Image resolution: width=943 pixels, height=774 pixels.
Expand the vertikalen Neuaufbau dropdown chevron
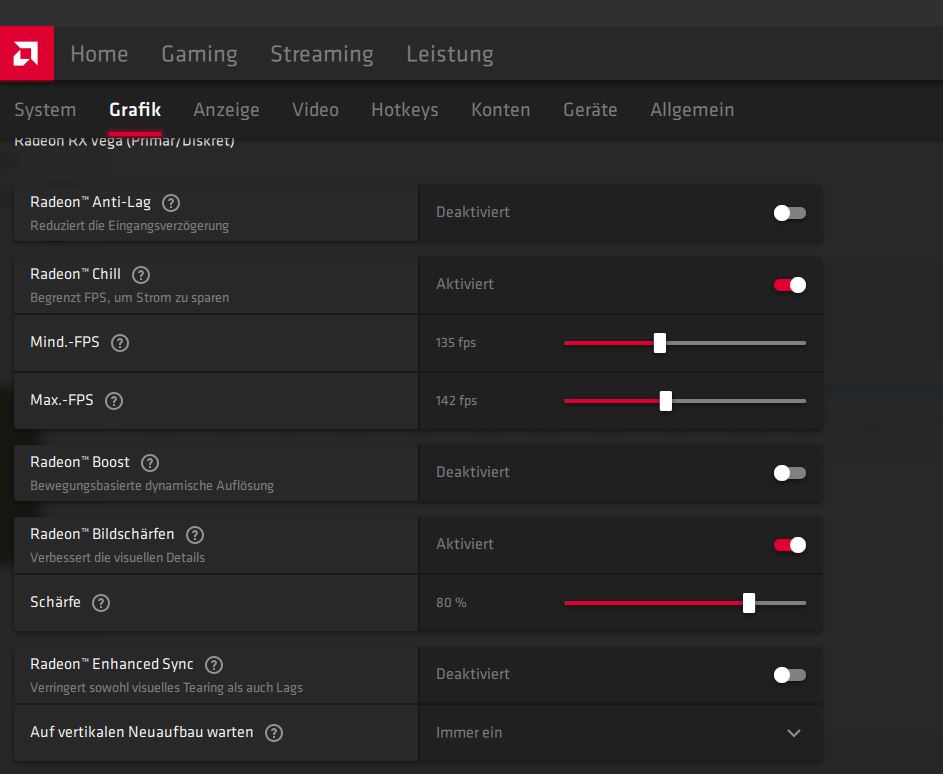(794, 733)
